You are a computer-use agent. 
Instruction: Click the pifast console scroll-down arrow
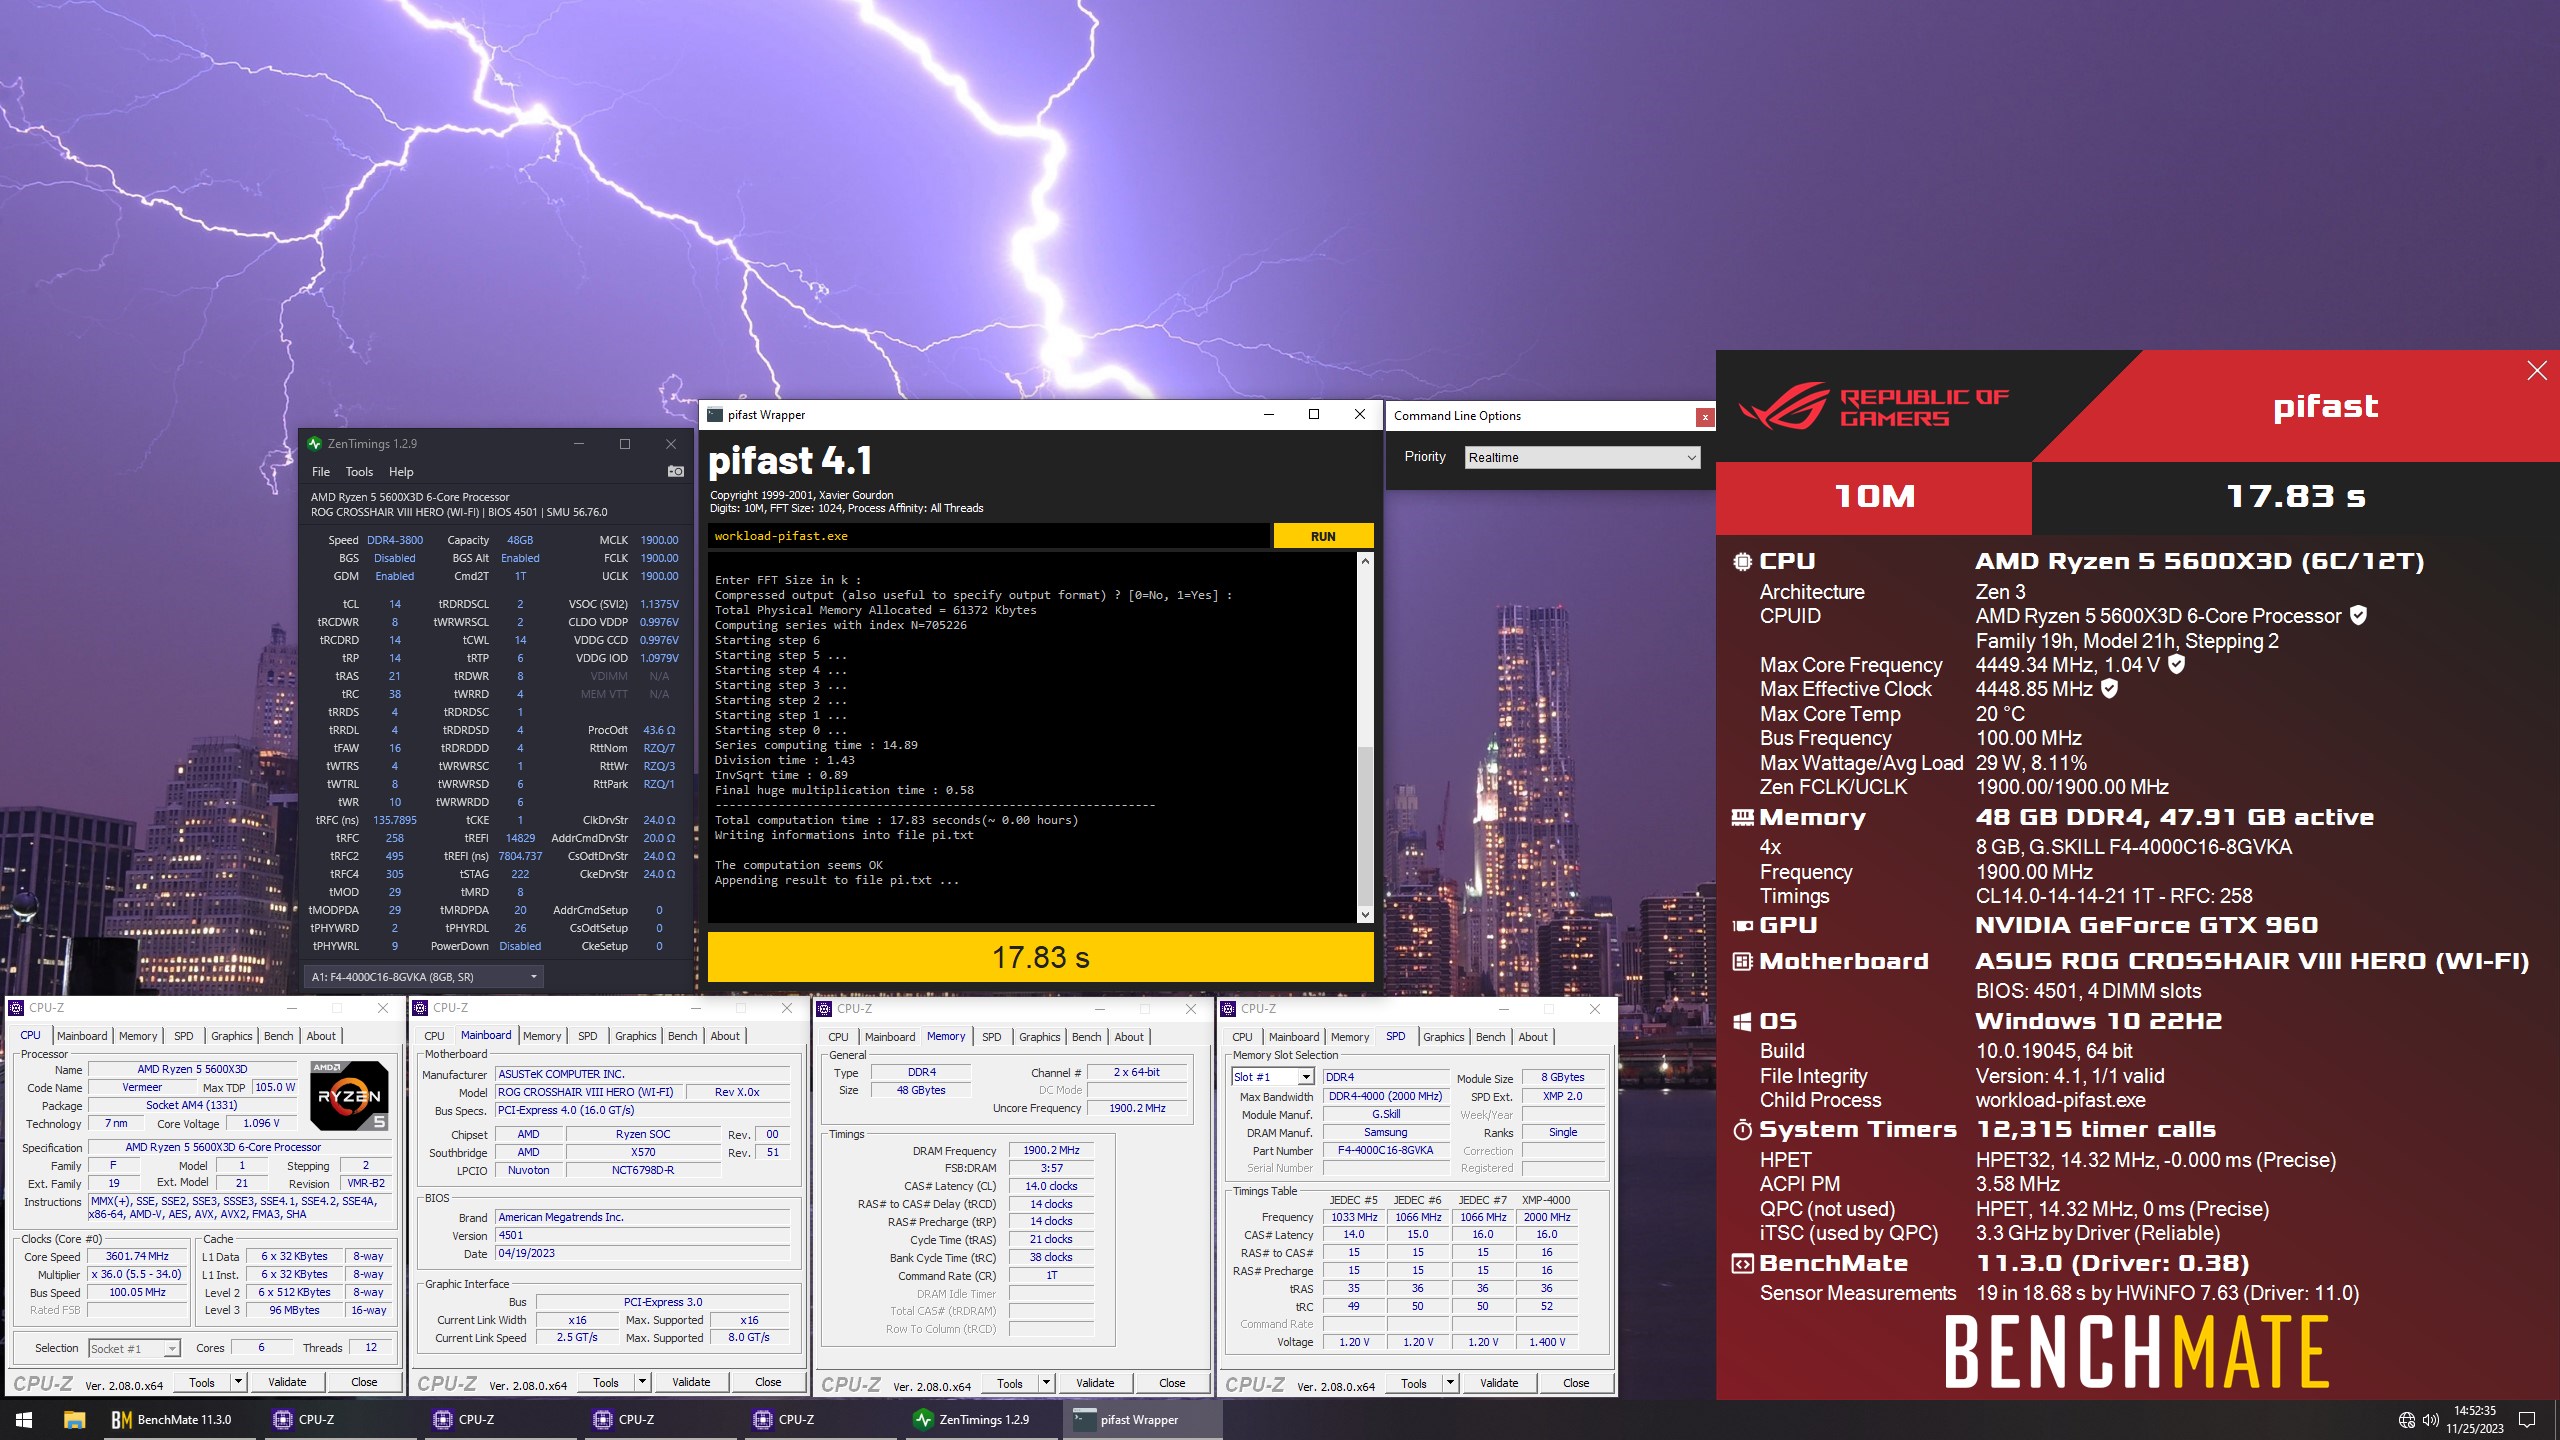tap(1365, 914)
